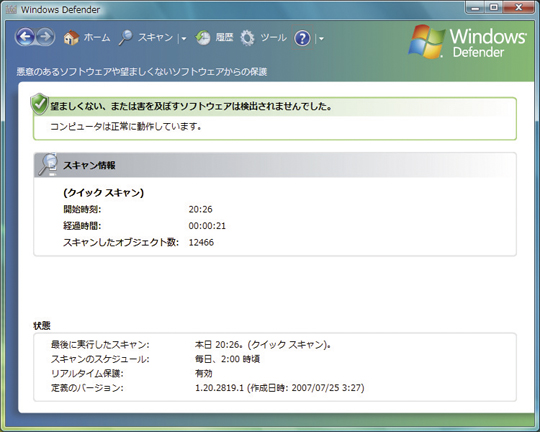The width and height of the screenshot is (540, 432).
Task: Go back with the blue back arrow
Action: pos(25,37)
